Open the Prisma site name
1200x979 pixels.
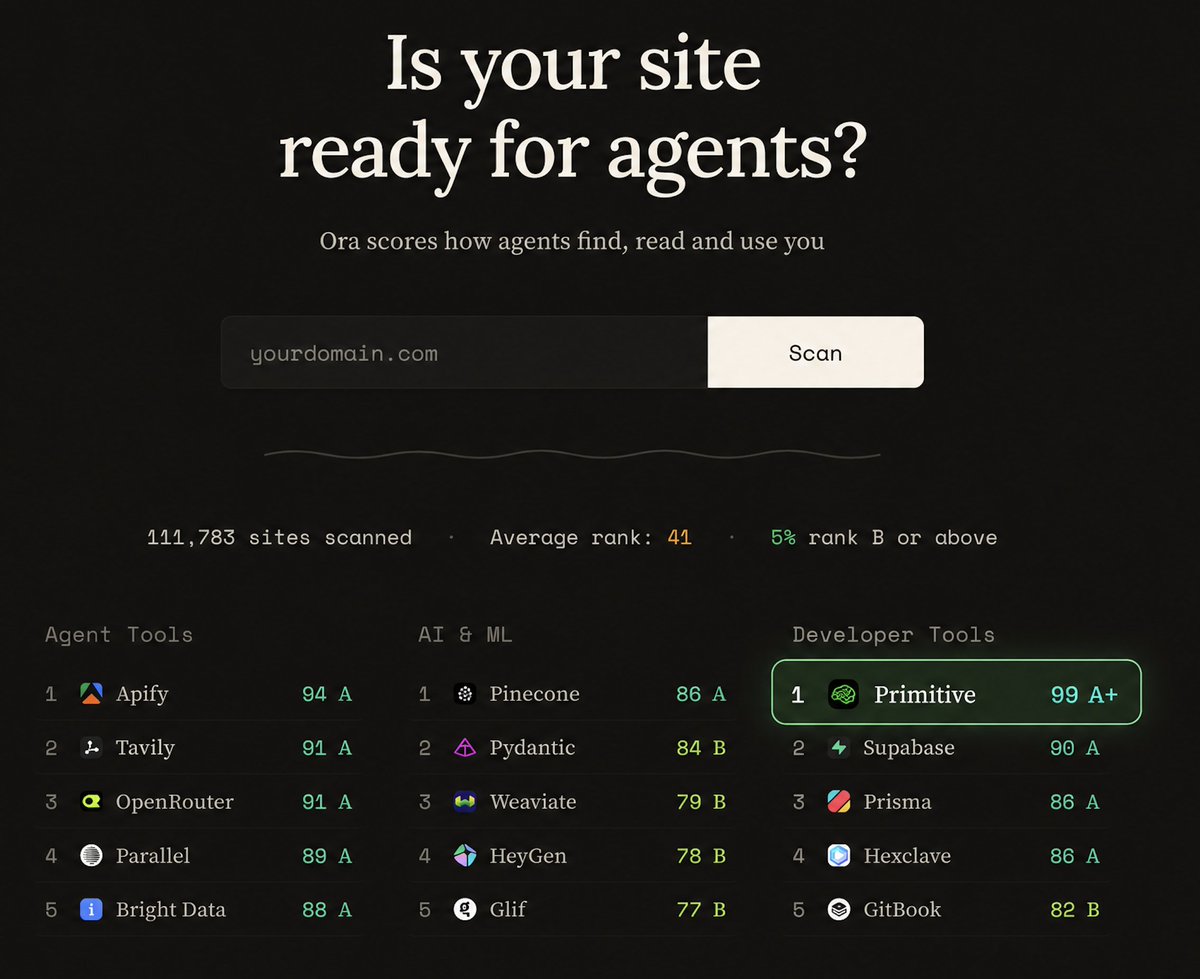[x=897, y=802]
